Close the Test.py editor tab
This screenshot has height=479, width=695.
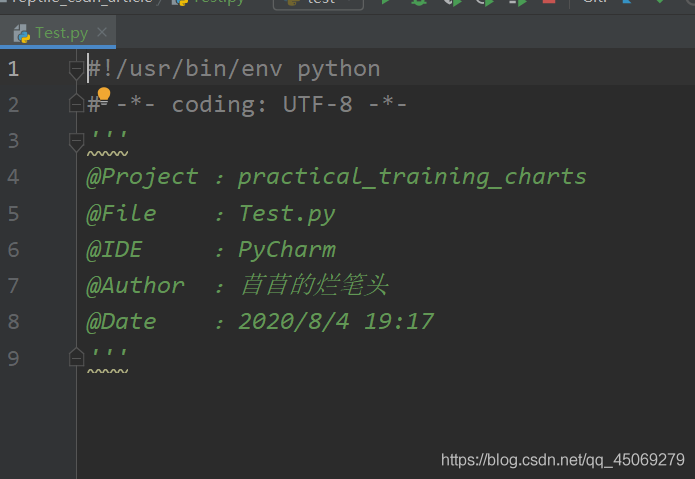point(101,33)
